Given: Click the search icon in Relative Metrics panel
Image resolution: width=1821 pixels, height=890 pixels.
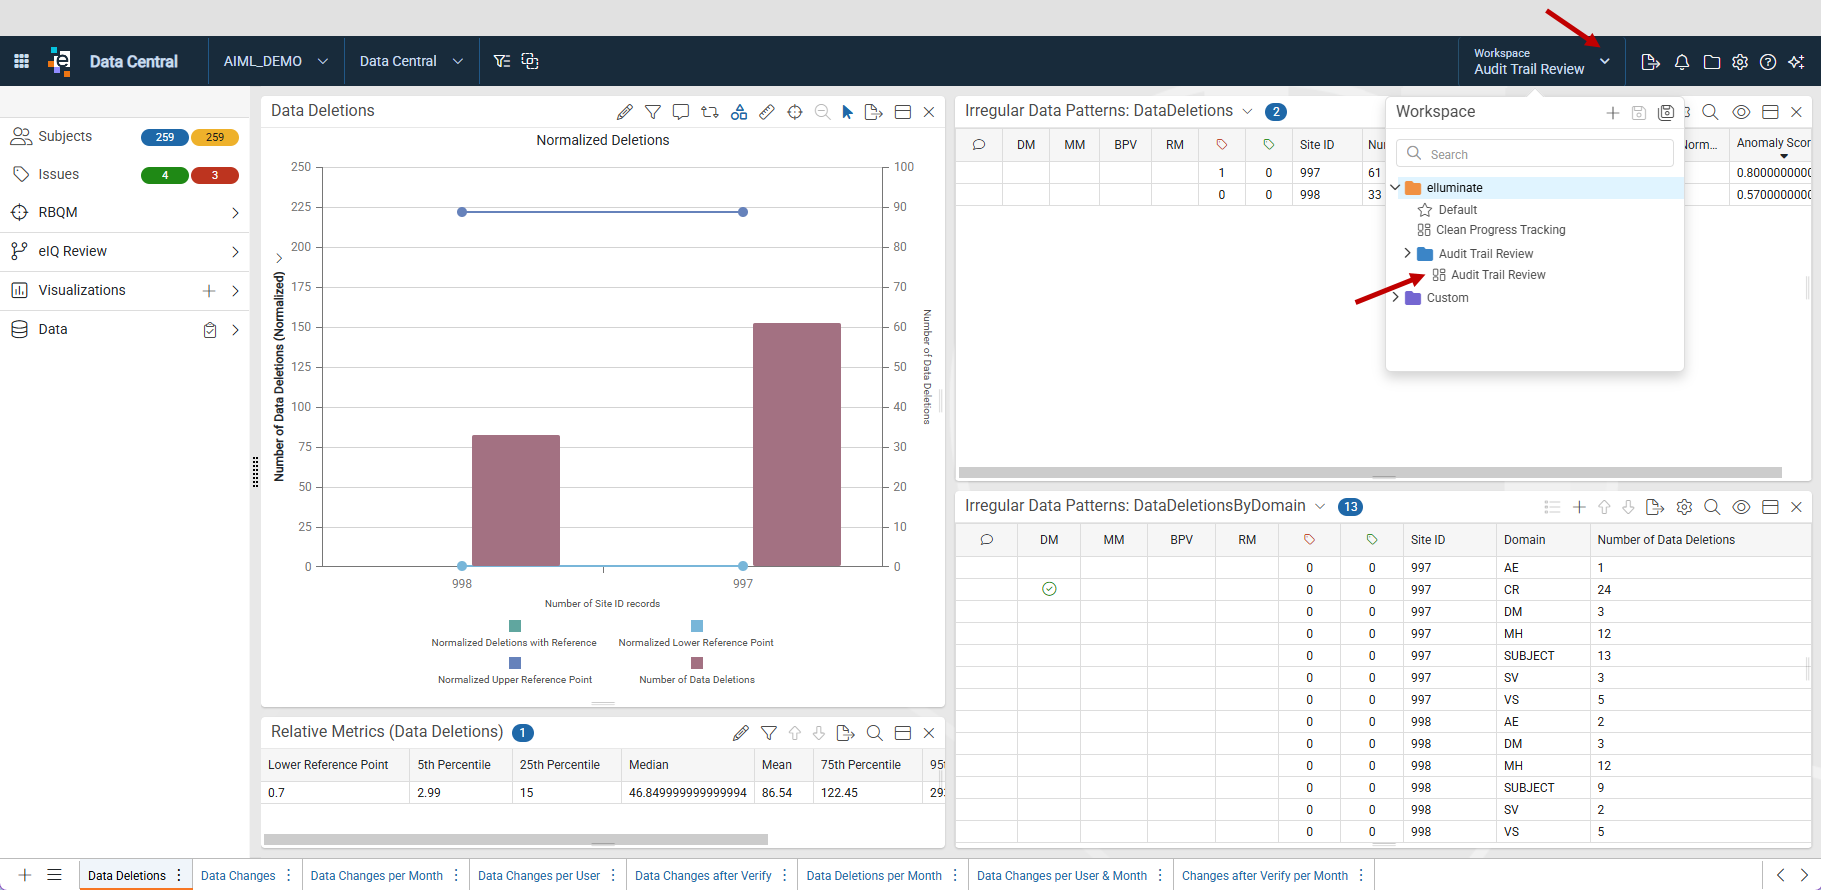Looking at the screenshot, I should 875,733.
